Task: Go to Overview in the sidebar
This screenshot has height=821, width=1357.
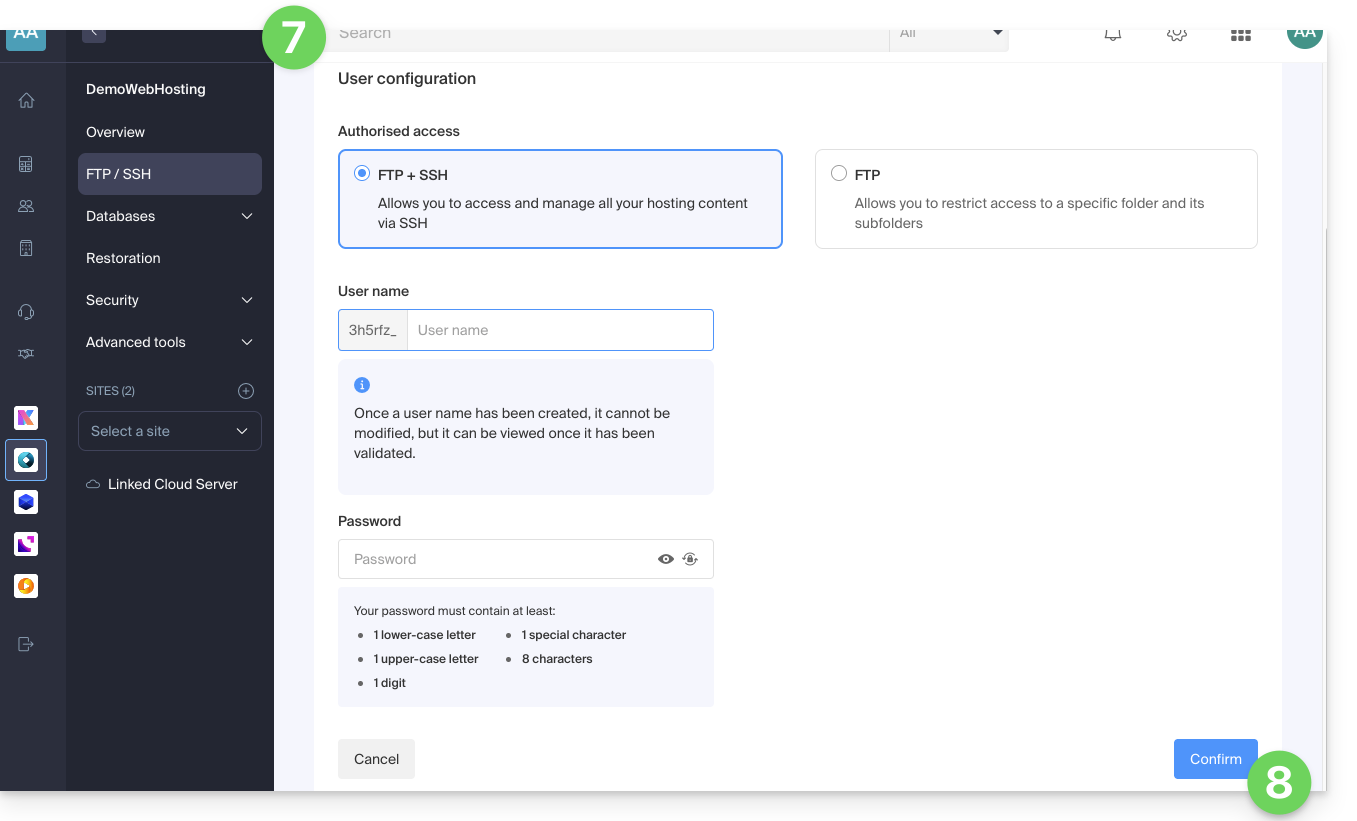Action: click(x=115, y=132)
